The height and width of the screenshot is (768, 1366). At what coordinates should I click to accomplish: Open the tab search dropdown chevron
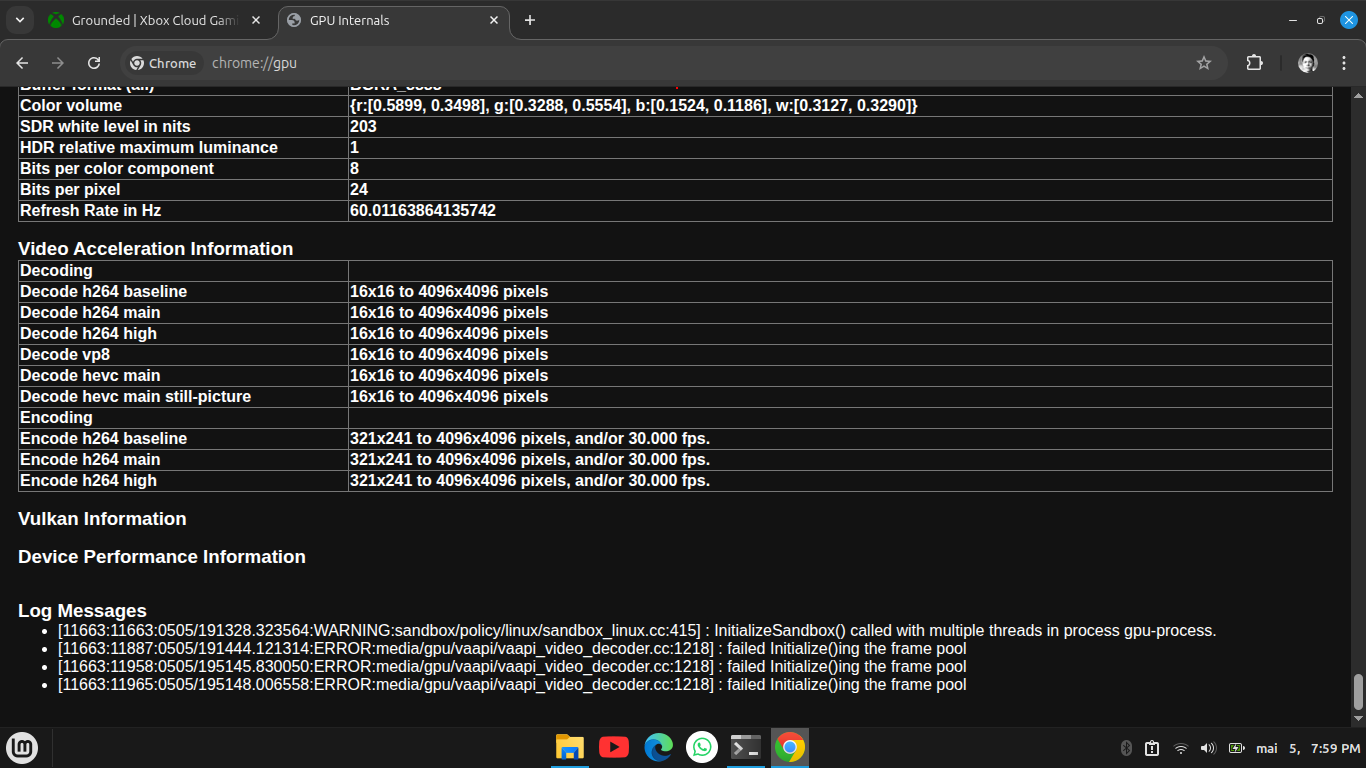(x=19, y=20)
